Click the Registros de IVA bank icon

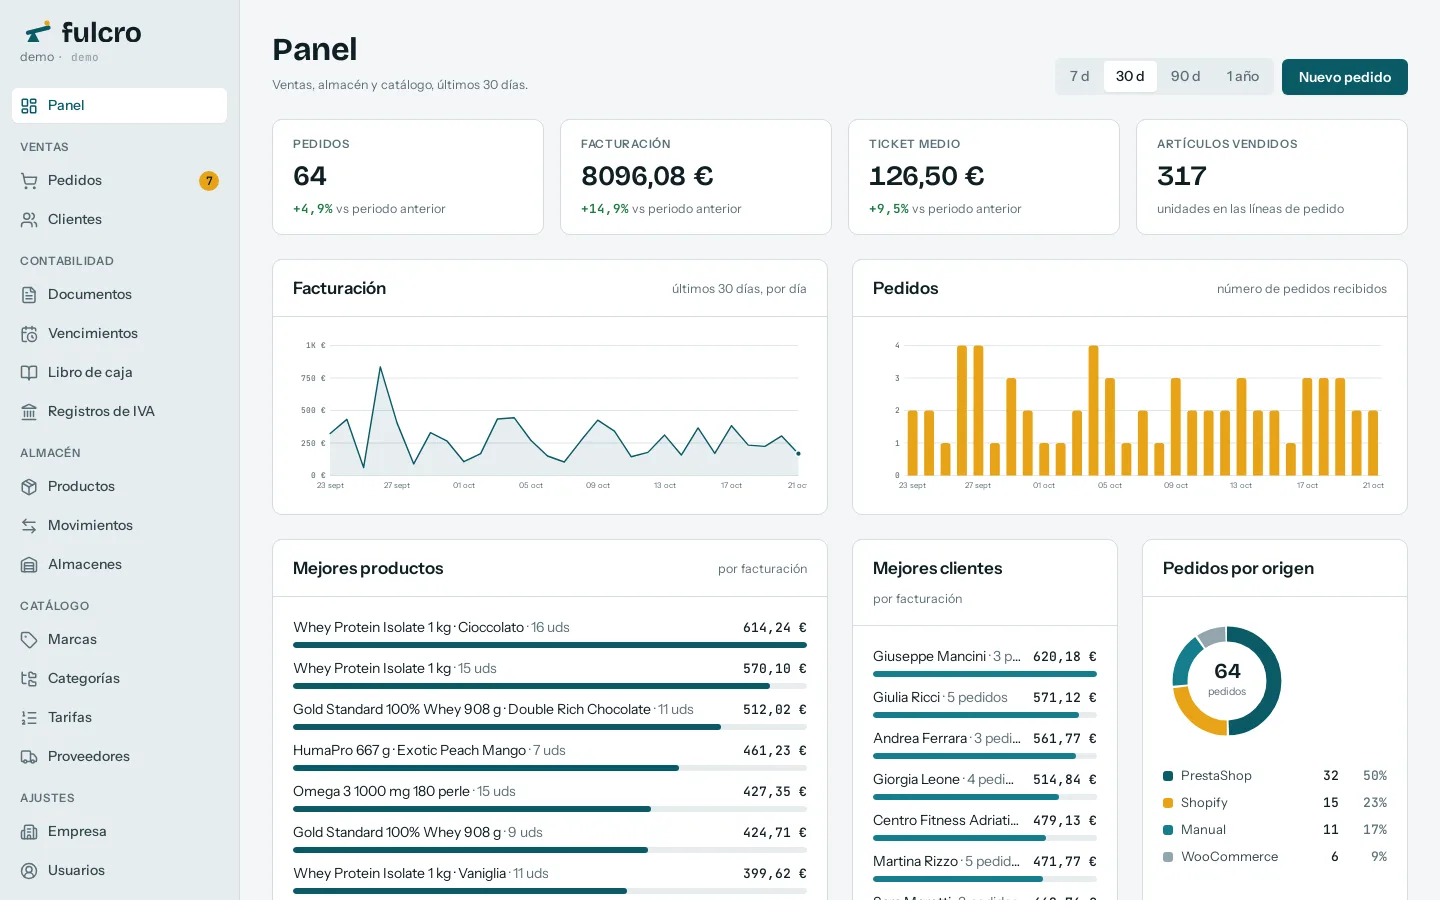click(29, 412)
